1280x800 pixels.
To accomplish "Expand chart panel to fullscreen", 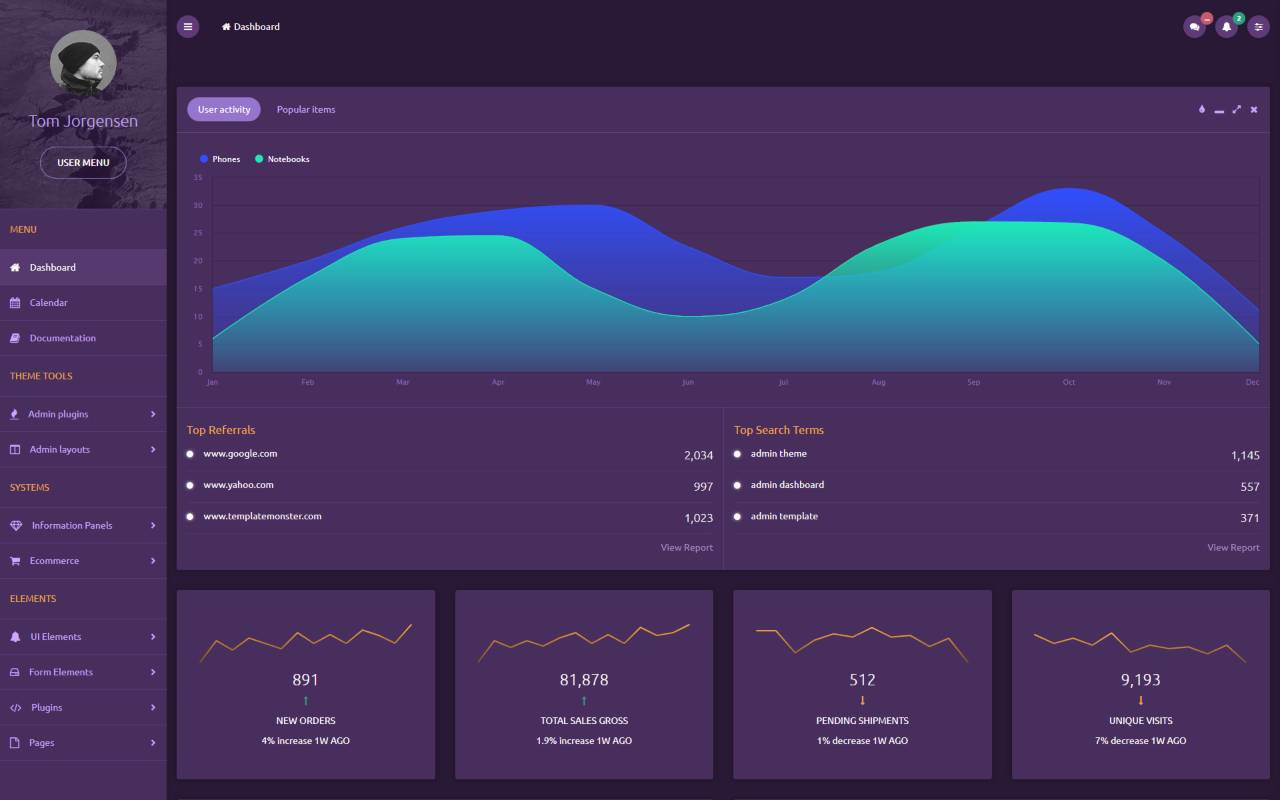I will [x=1237, y=109].
